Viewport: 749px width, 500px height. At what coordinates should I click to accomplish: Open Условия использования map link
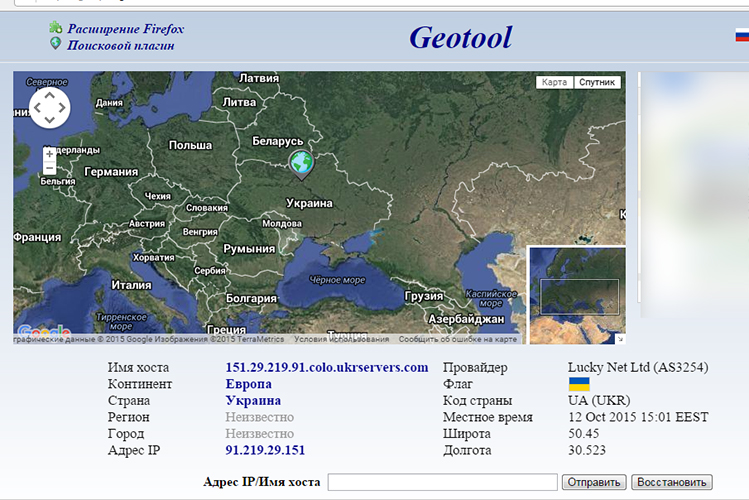click(342, 339)
